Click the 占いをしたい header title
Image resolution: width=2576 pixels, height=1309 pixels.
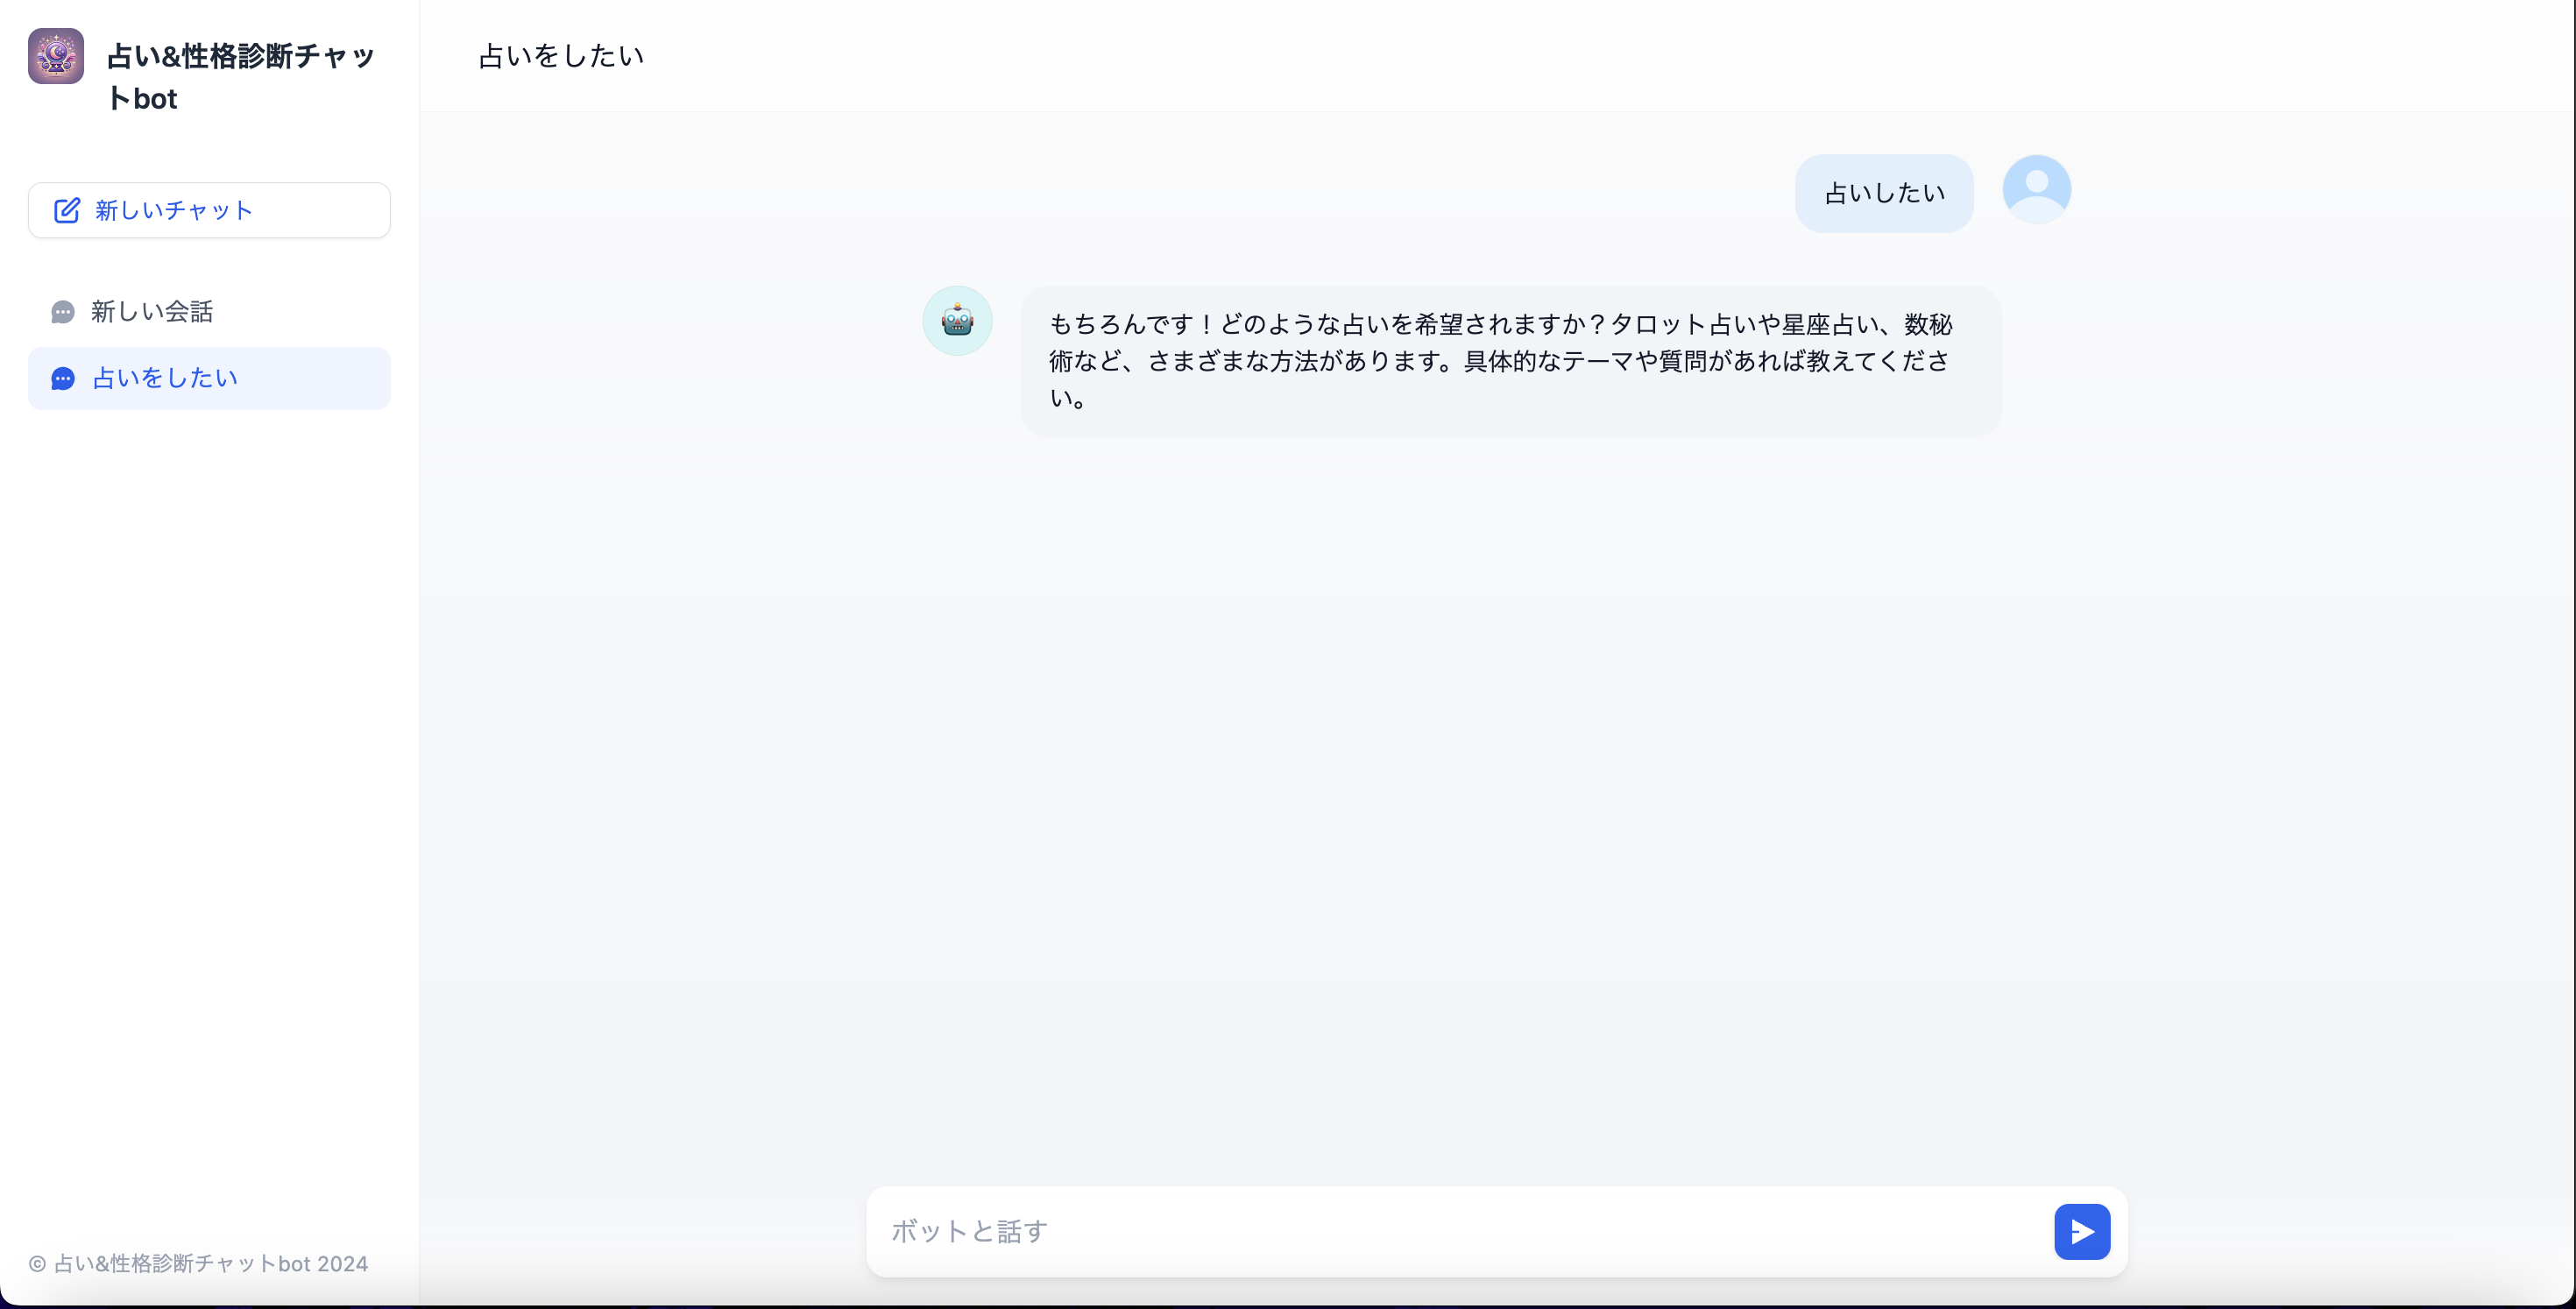561,56
